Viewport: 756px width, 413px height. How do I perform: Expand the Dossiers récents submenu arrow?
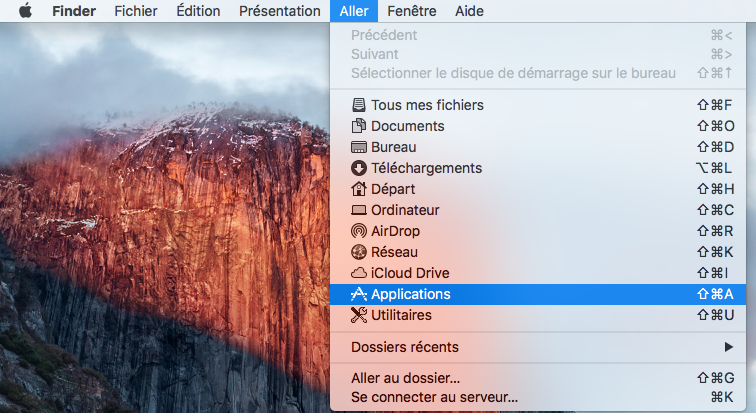728,347
